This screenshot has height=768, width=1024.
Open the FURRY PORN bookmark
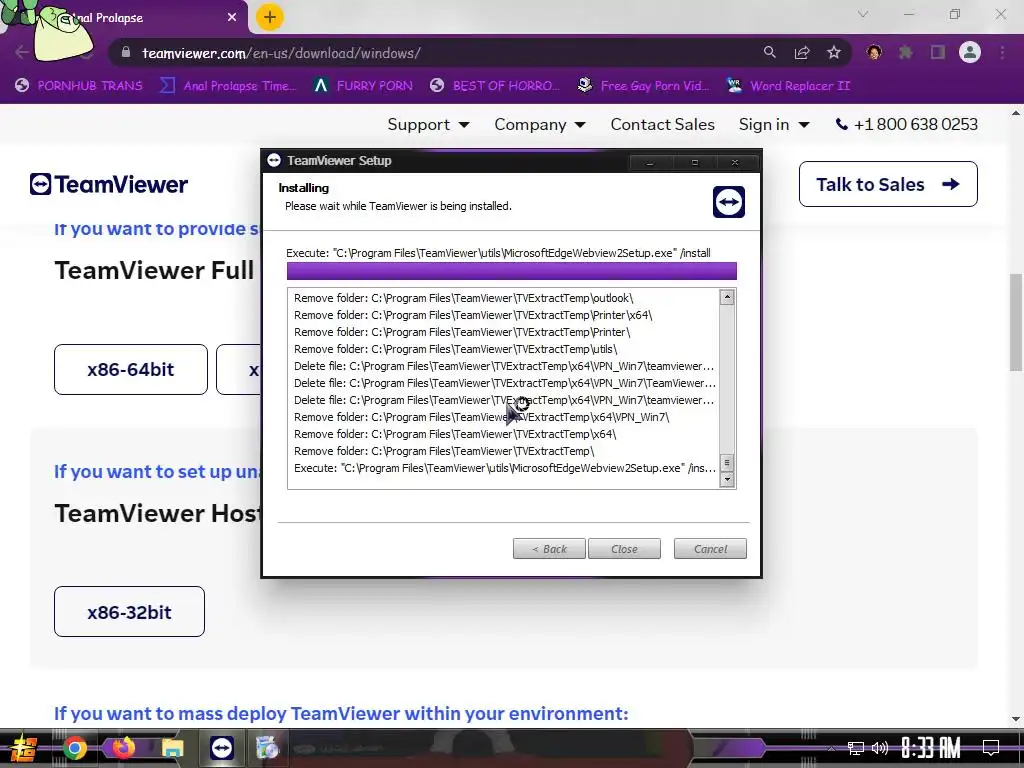coord(362,86)
